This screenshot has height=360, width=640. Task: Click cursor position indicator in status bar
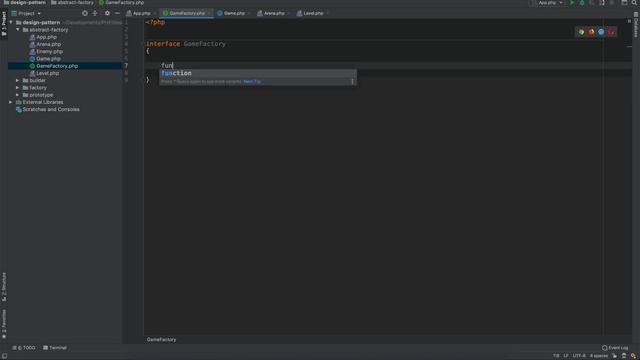[556, 356]
